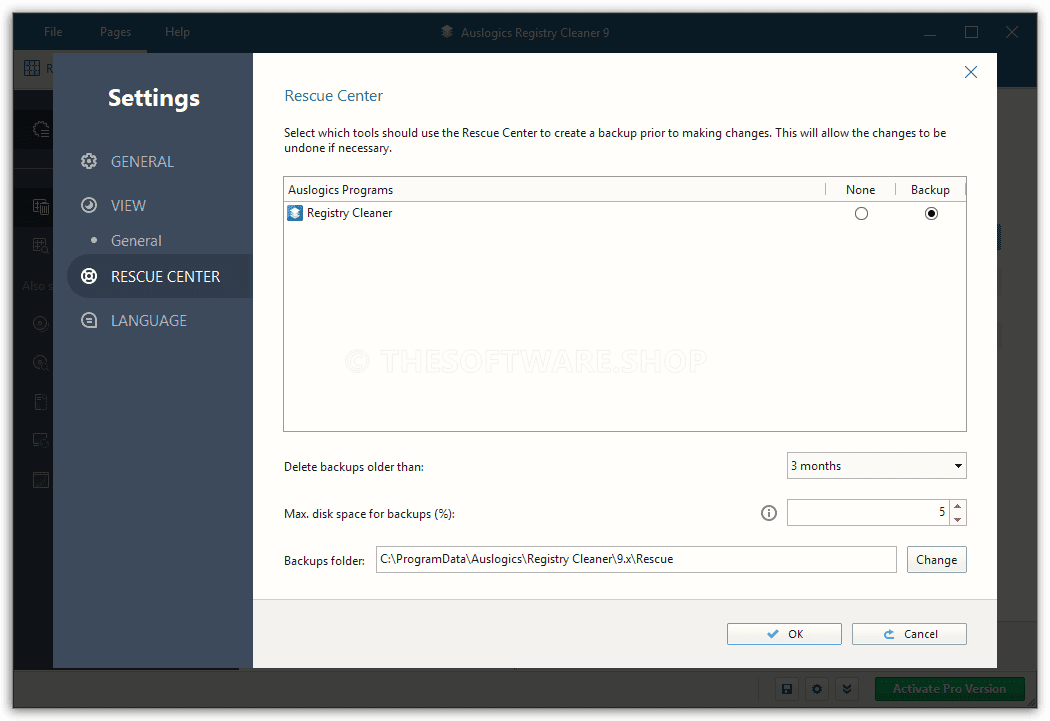Screen dimensions: 1050x721
Task: Open the Help menu in the main window
Action: (177, 31)
